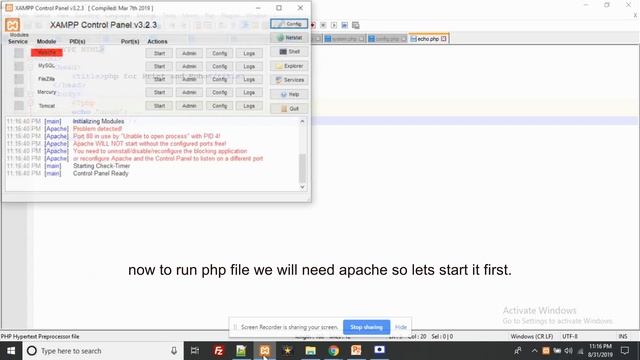Open Google Chrome from the taskbar

pos(333,351)
